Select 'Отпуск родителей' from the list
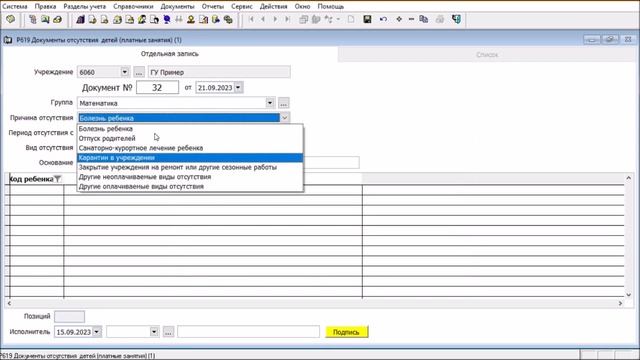The image size is (640, 360). (190, 138)
